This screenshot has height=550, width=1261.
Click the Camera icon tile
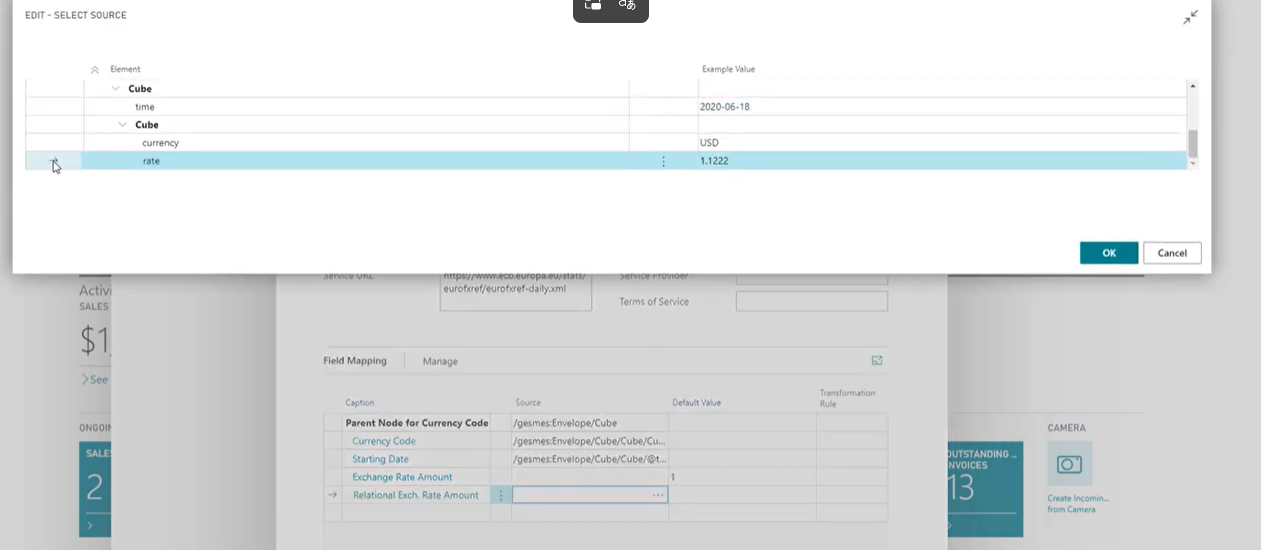tap(1070, 464)
